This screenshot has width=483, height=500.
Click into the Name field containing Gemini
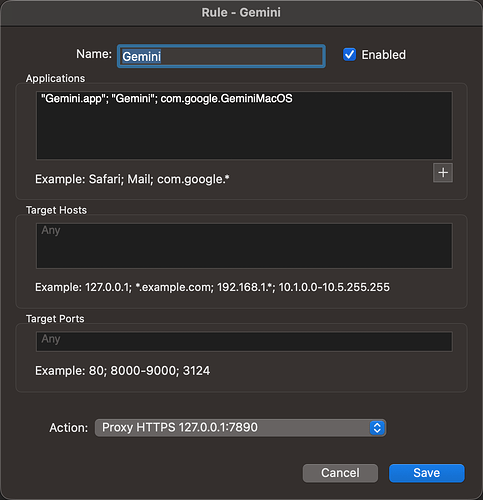tap(221, 56)
